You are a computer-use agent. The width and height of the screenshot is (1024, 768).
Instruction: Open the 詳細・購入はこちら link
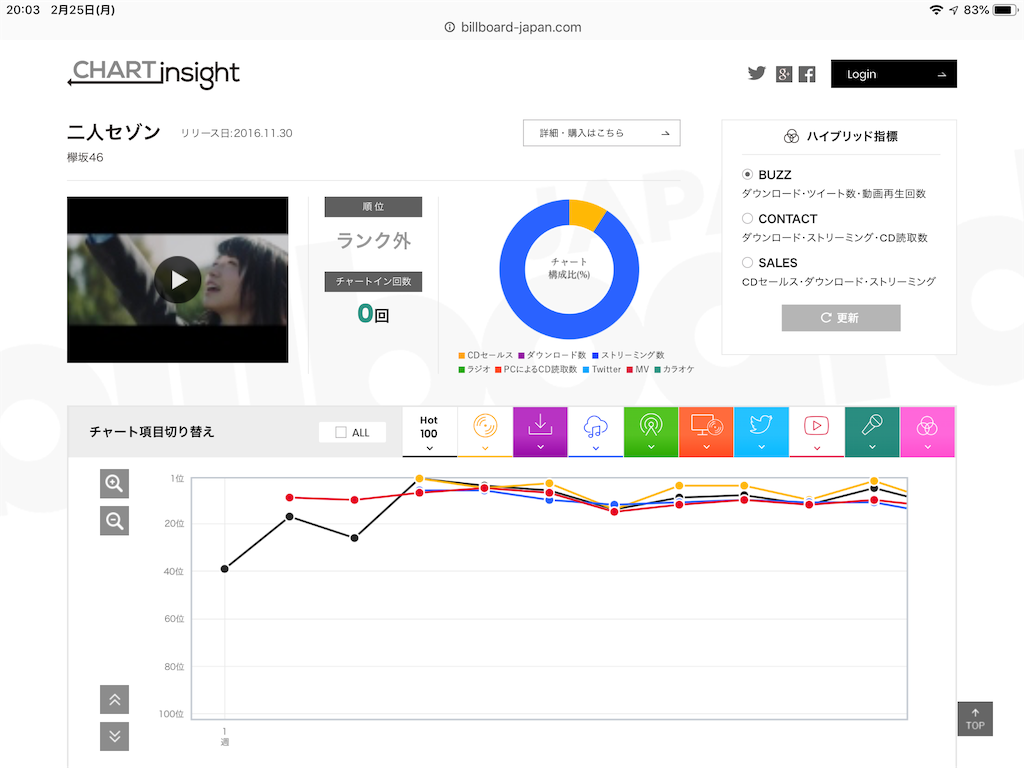point(601,133)
